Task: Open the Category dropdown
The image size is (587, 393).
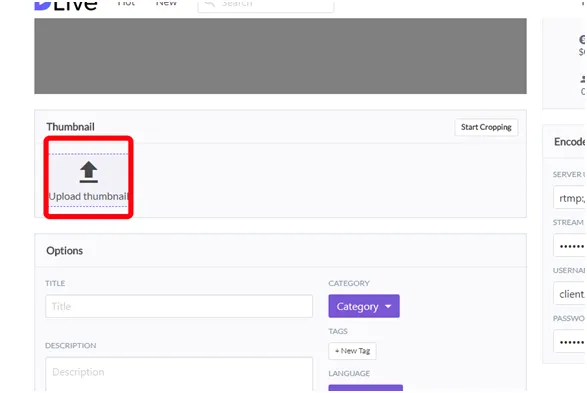Action: point(364,306)
